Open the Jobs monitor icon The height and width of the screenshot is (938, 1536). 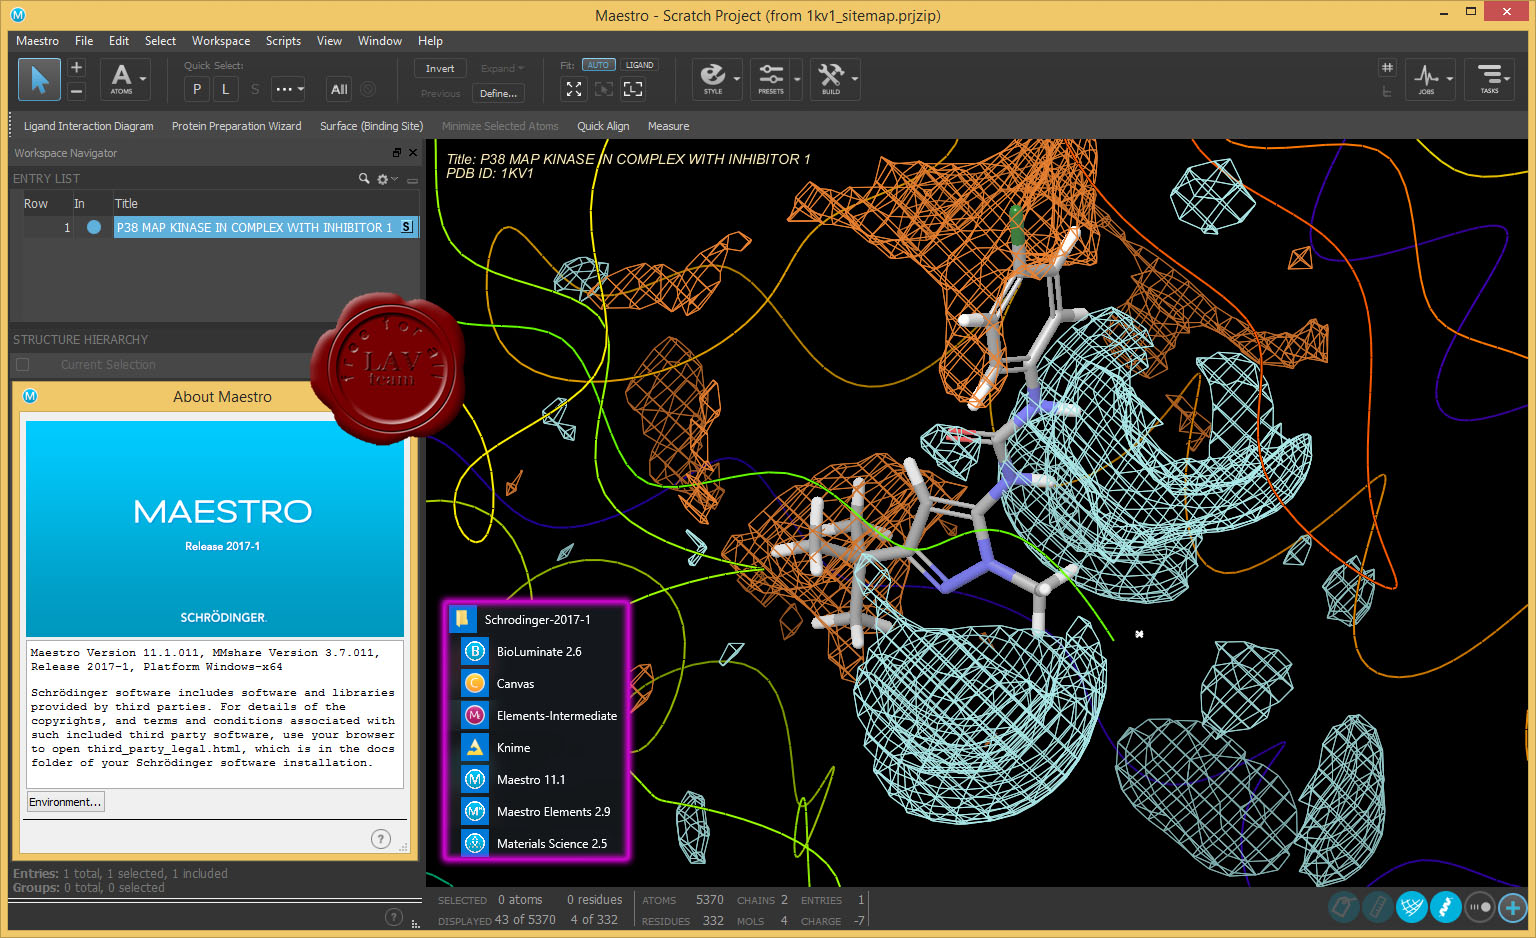[1426, 78]
